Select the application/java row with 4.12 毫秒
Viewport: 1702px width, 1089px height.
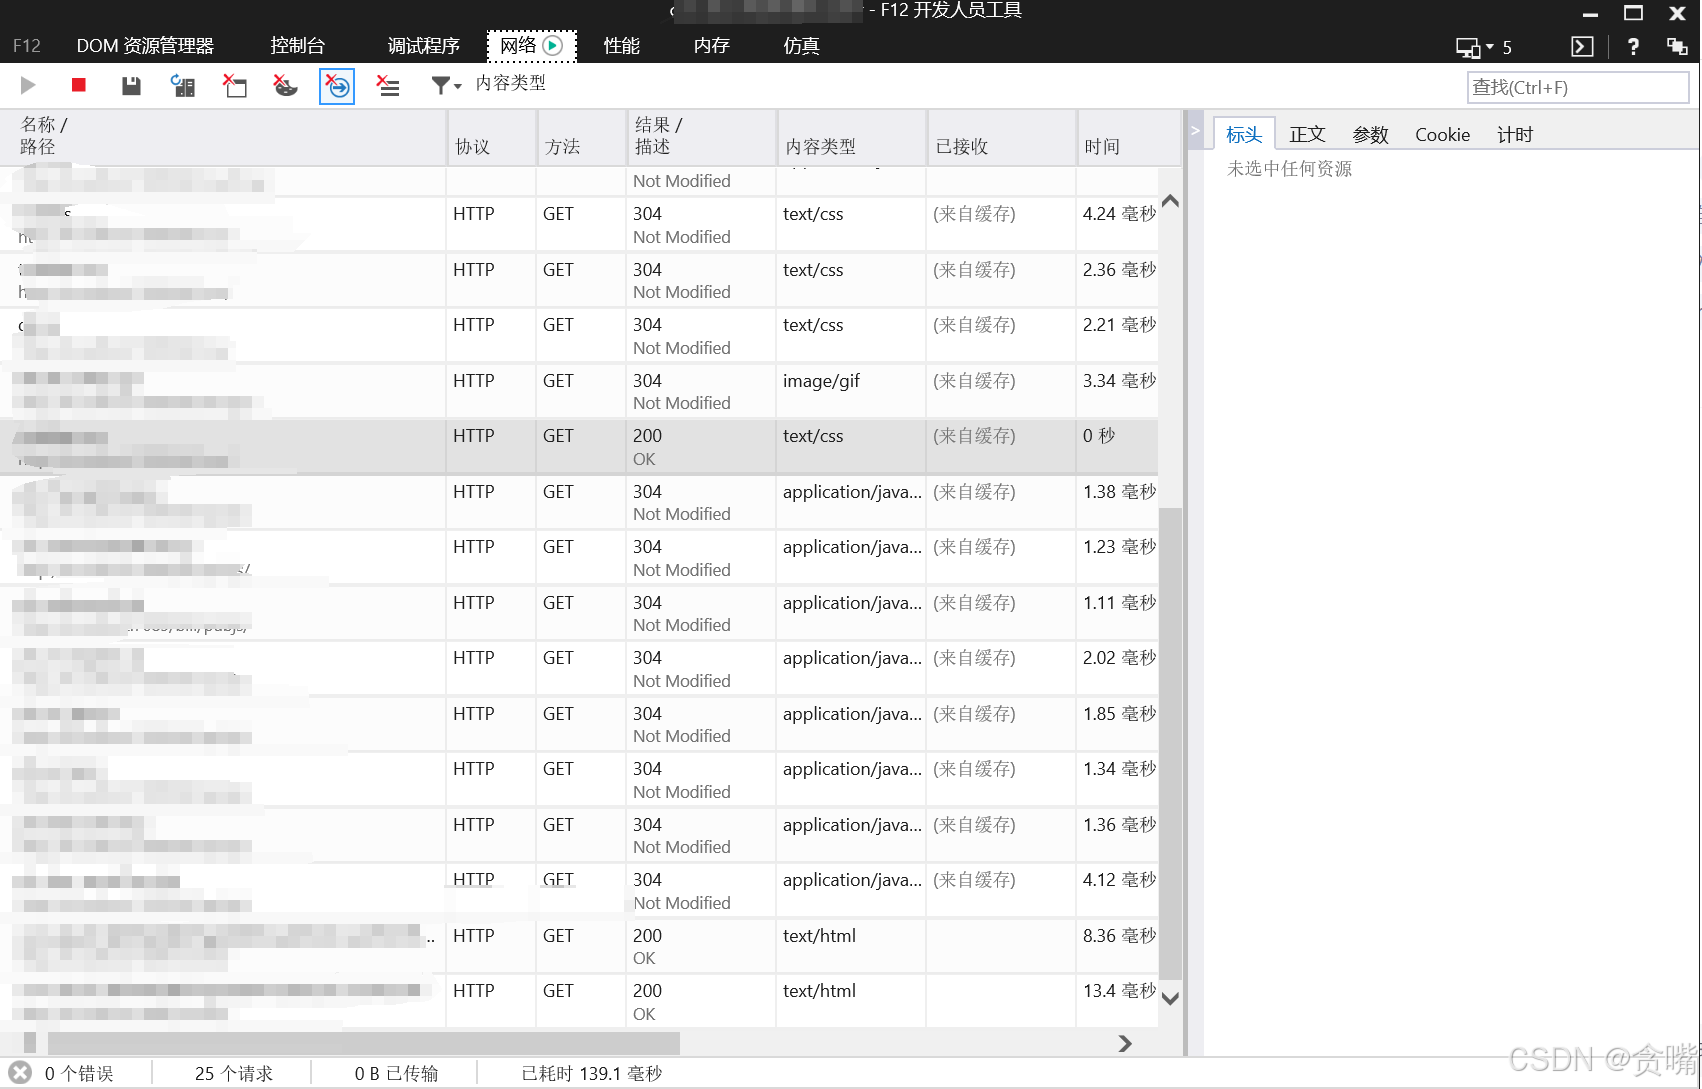(x=579, y=891)
